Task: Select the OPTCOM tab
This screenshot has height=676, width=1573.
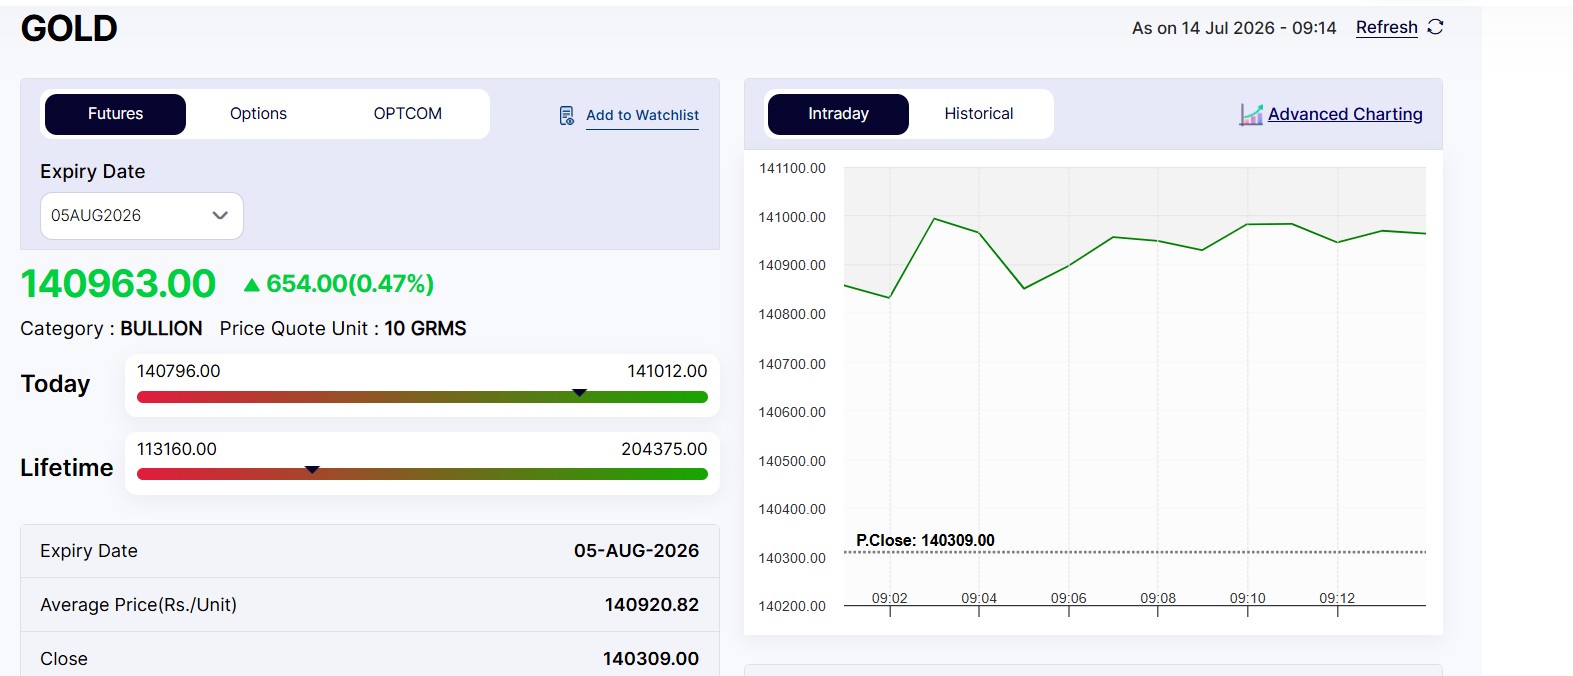Action: (408, 114)
